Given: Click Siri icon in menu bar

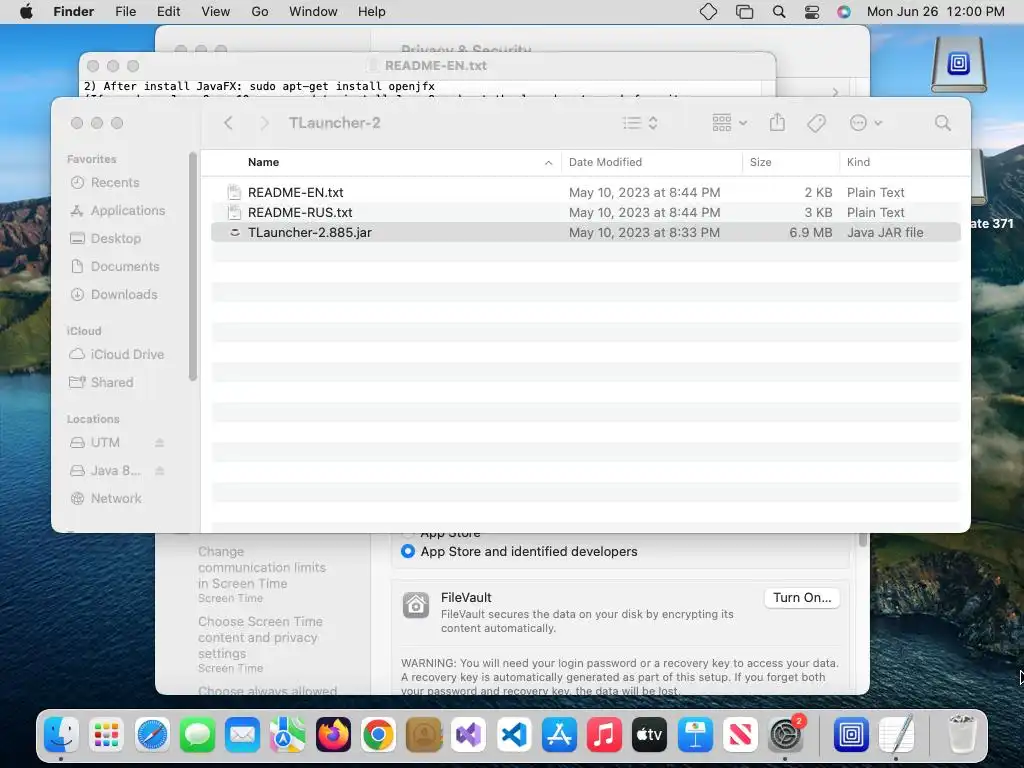Looking at the screenshot, I should point(844,12).
